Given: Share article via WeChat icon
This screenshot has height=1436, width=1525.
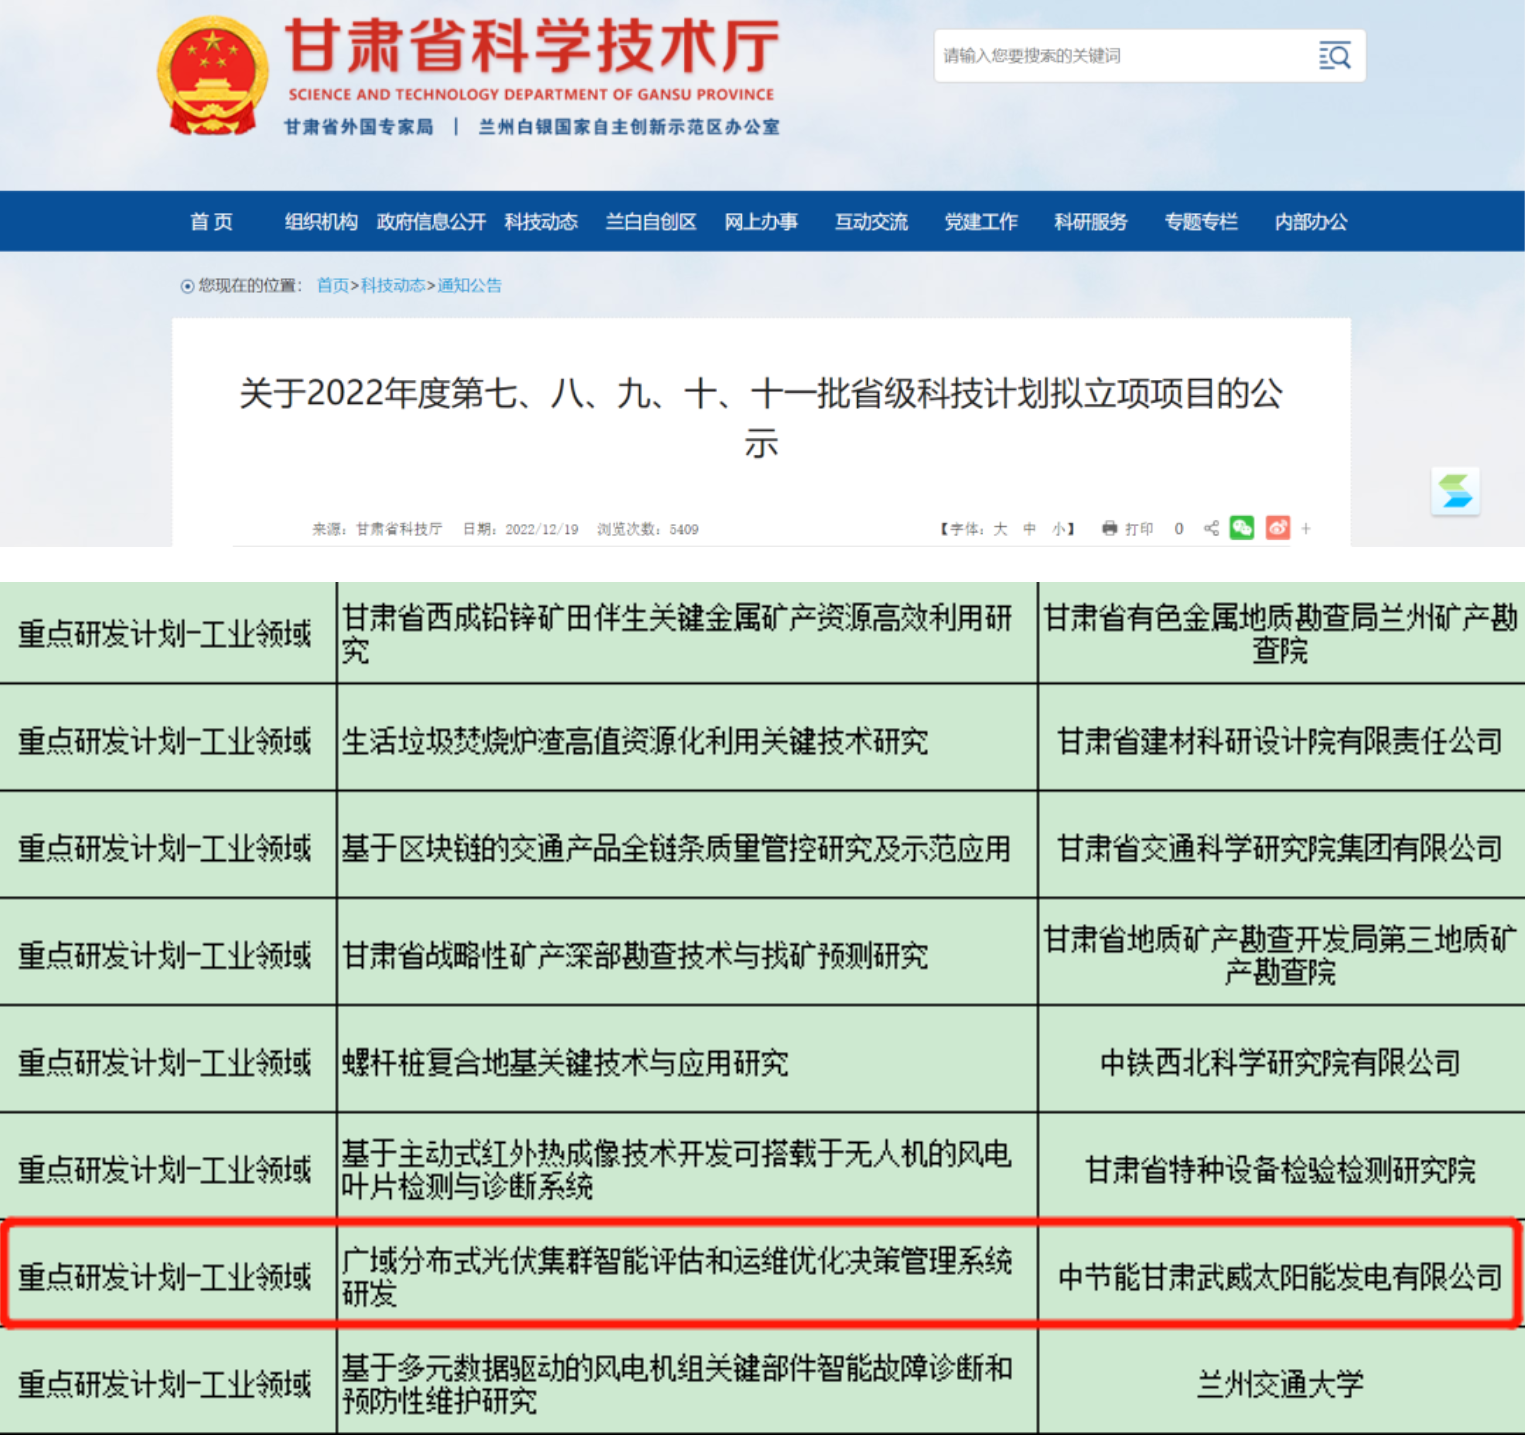Looking at the screenshot, I should click(1242, 528).
